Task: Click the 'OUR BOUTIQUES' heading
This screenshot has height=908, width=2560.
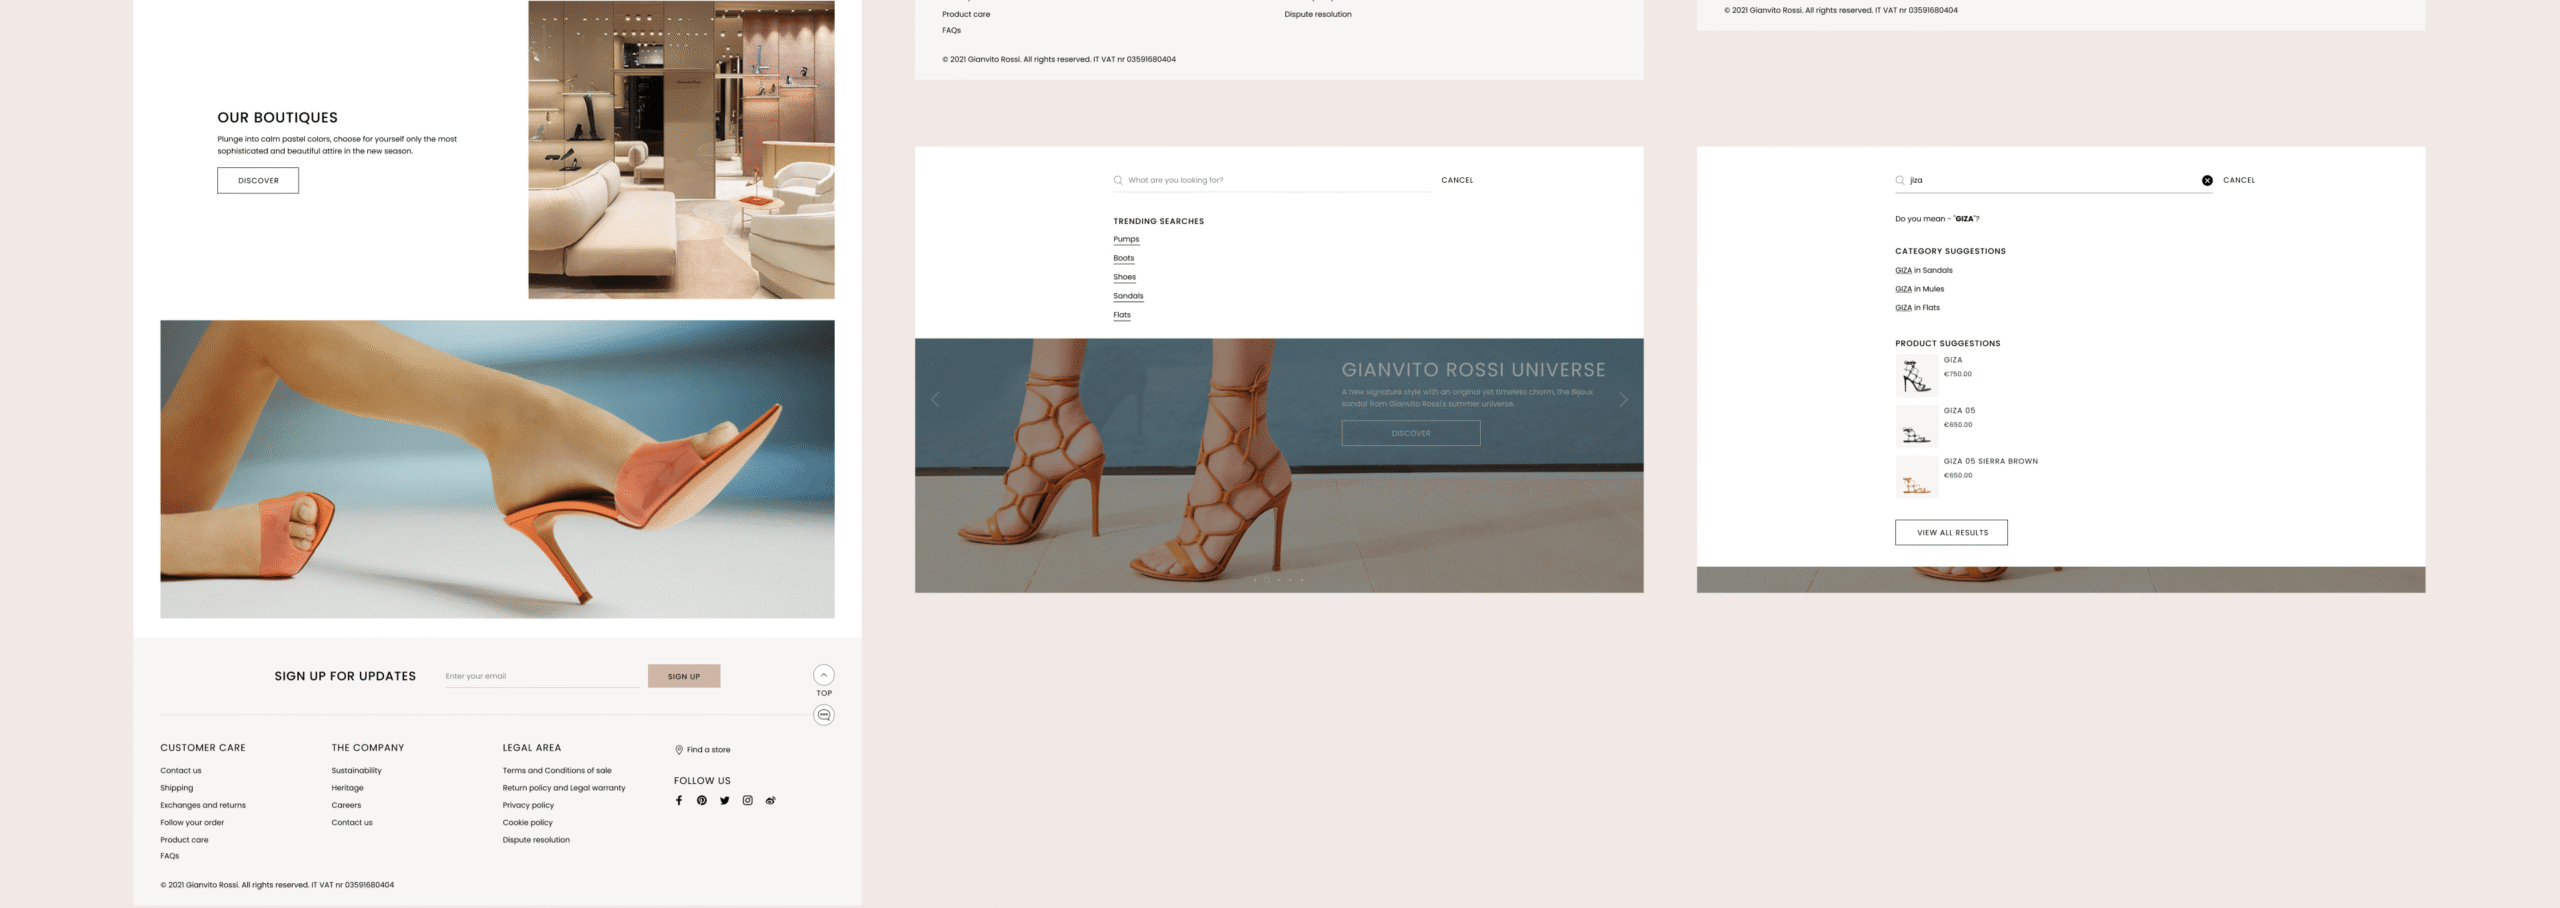Action: pyautogui.click(x=277, y=117)
